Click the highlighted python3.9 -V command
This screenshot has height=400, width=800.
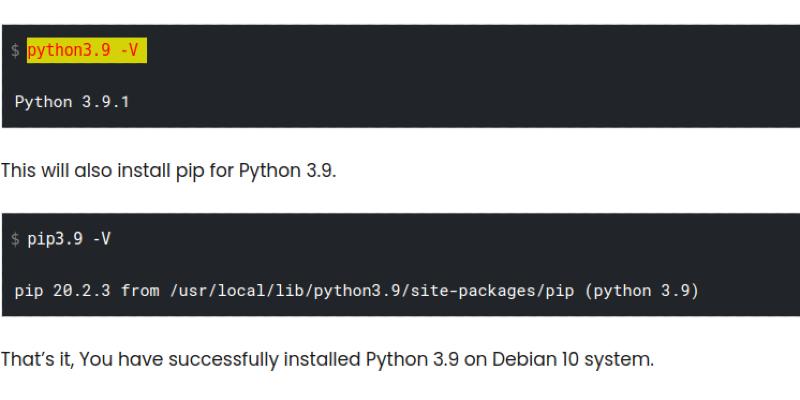point(86,50)
